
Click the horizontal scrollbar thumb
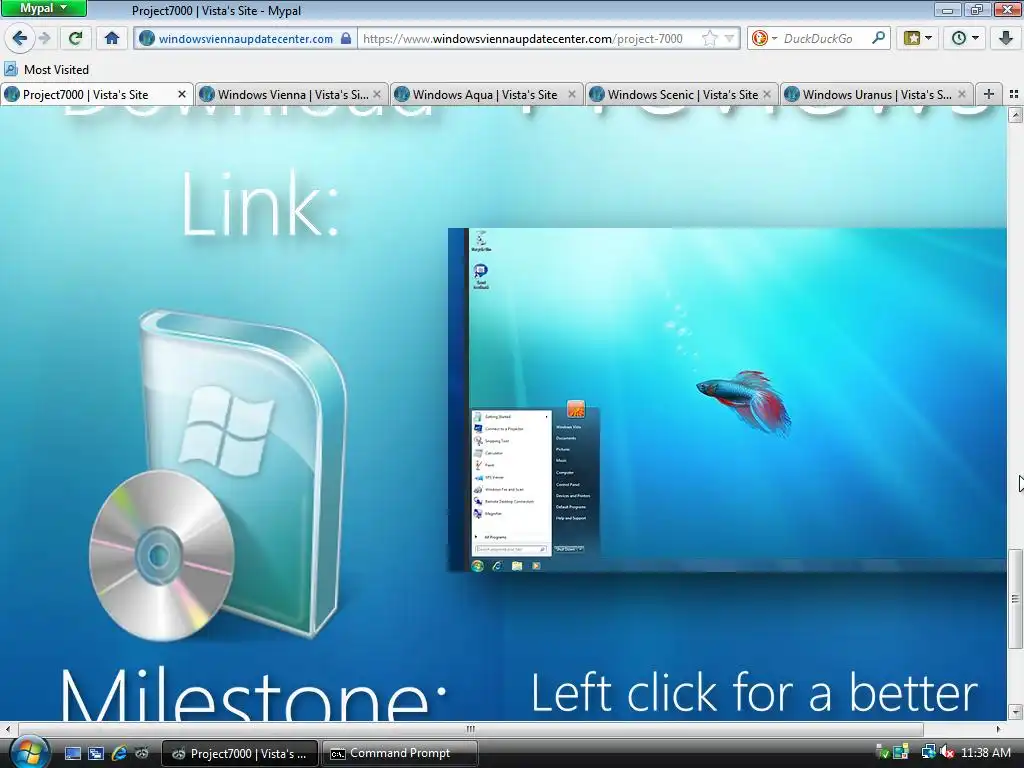pyautogui.click(x=470, y=729)
